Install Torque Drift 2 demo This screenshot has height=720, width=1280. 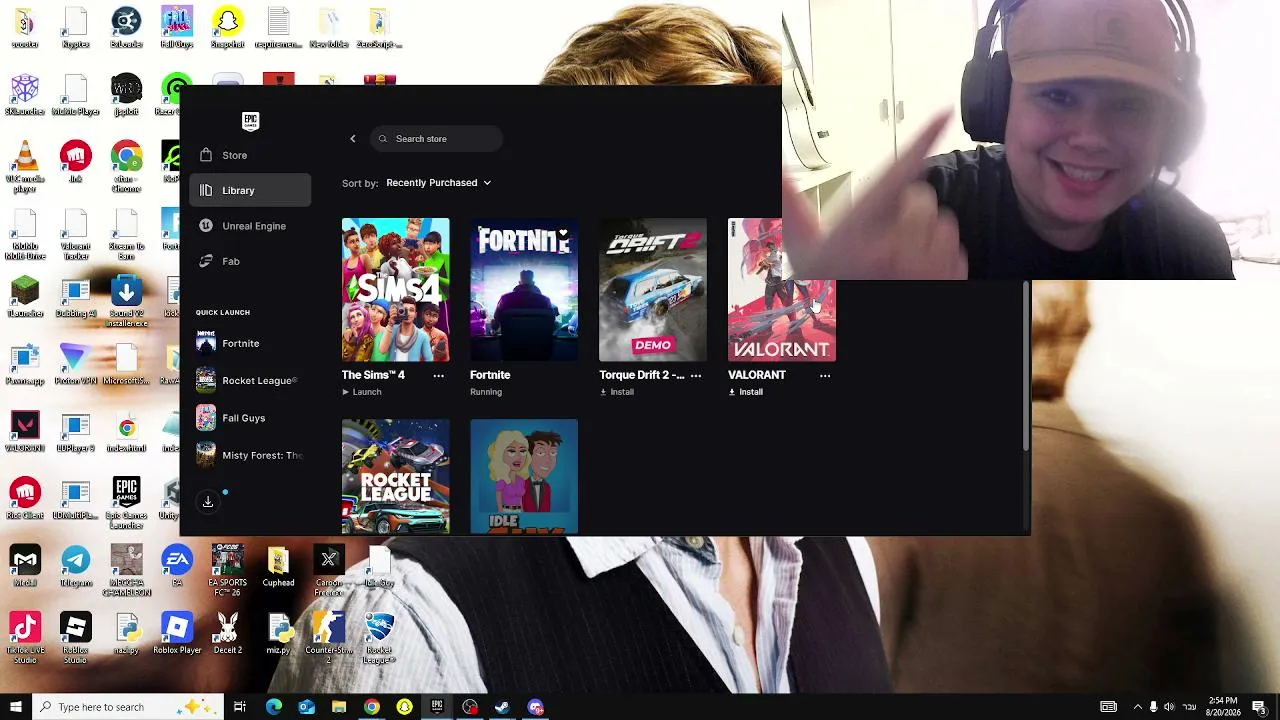(x=617, y=392)
